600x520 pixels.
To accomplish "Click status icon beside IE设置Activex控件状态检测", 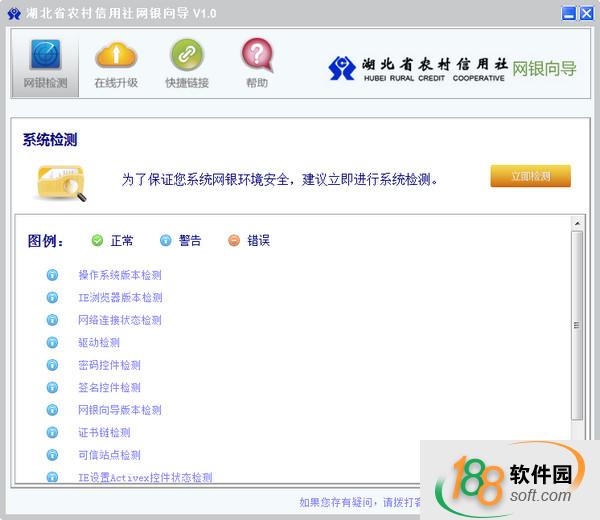I will [52, 477].
